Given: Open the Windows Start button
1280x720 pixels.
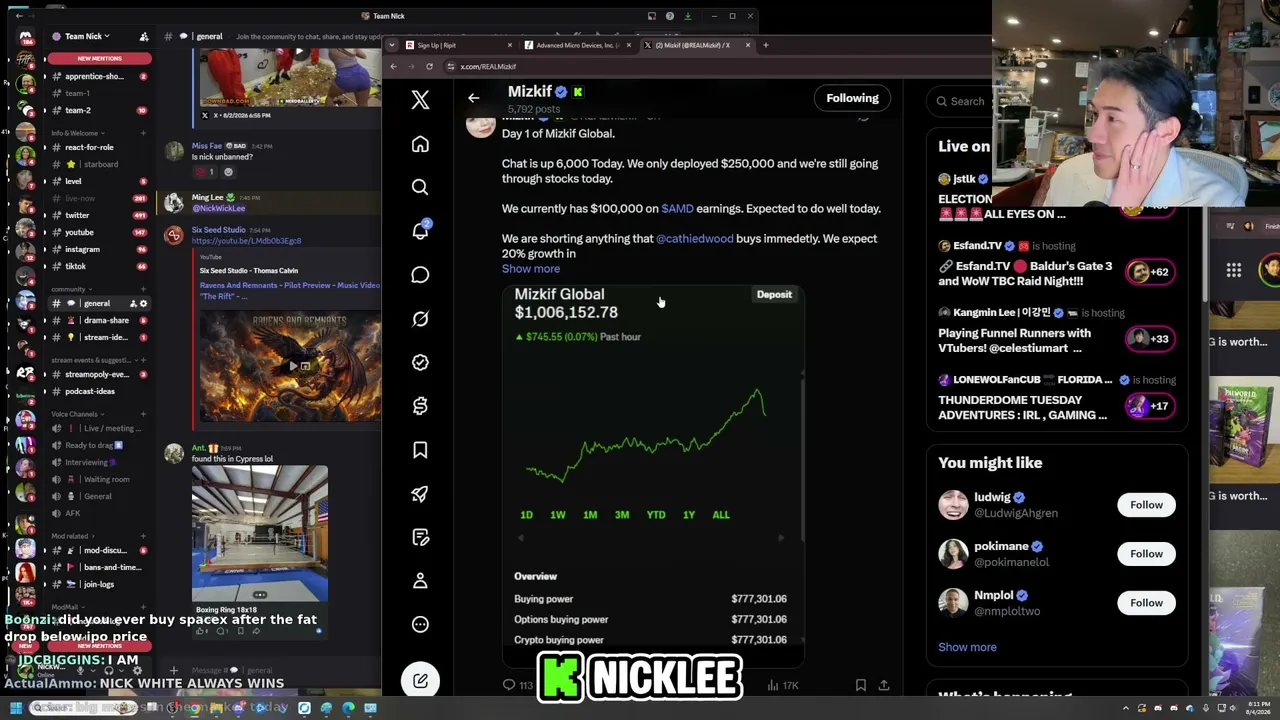Looking at the screenshot, I should point(15,708).
